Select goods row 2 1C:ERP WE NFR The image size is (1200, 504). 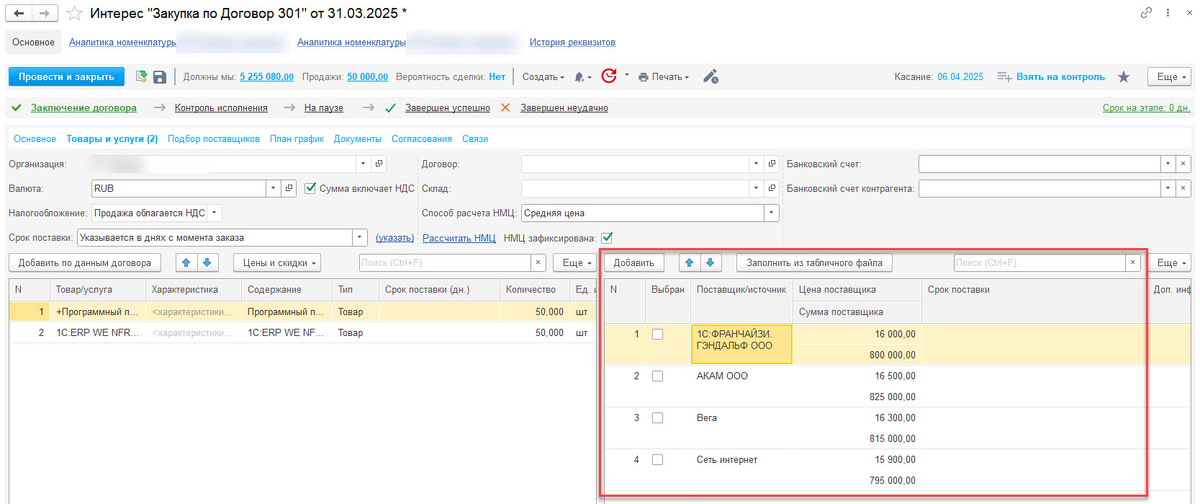tap(302, 332)
